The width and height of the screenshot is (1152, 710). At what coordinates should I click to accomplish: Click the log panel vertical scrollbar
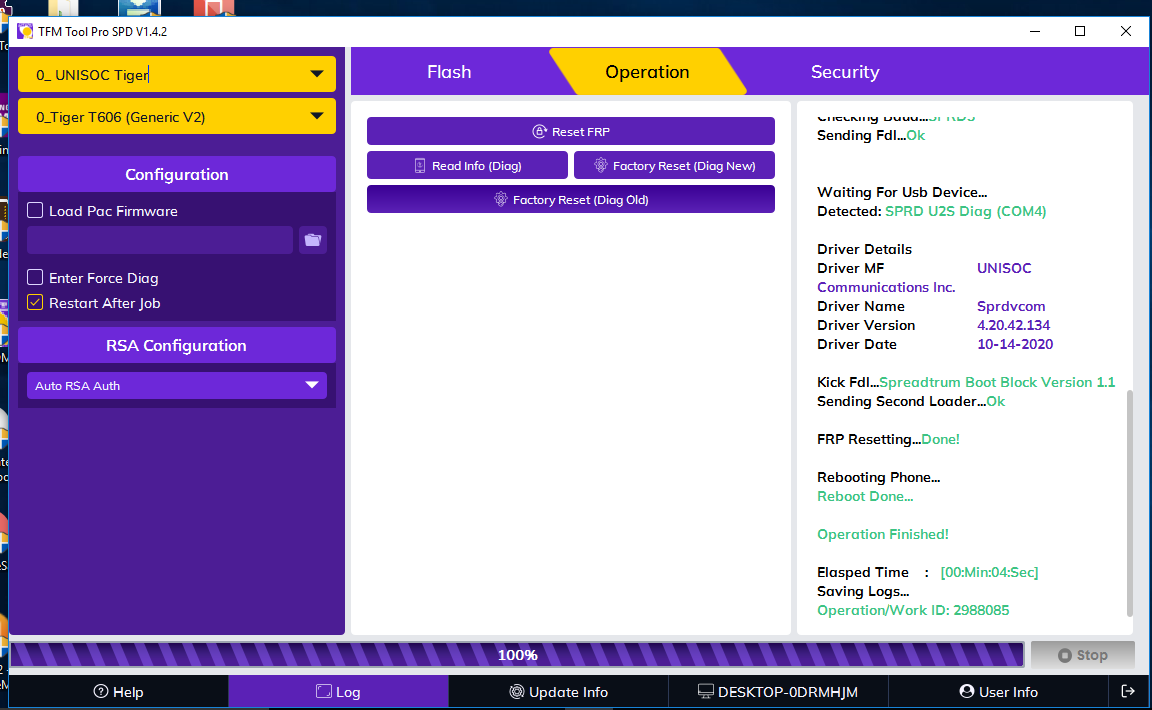pos(1130,500)
